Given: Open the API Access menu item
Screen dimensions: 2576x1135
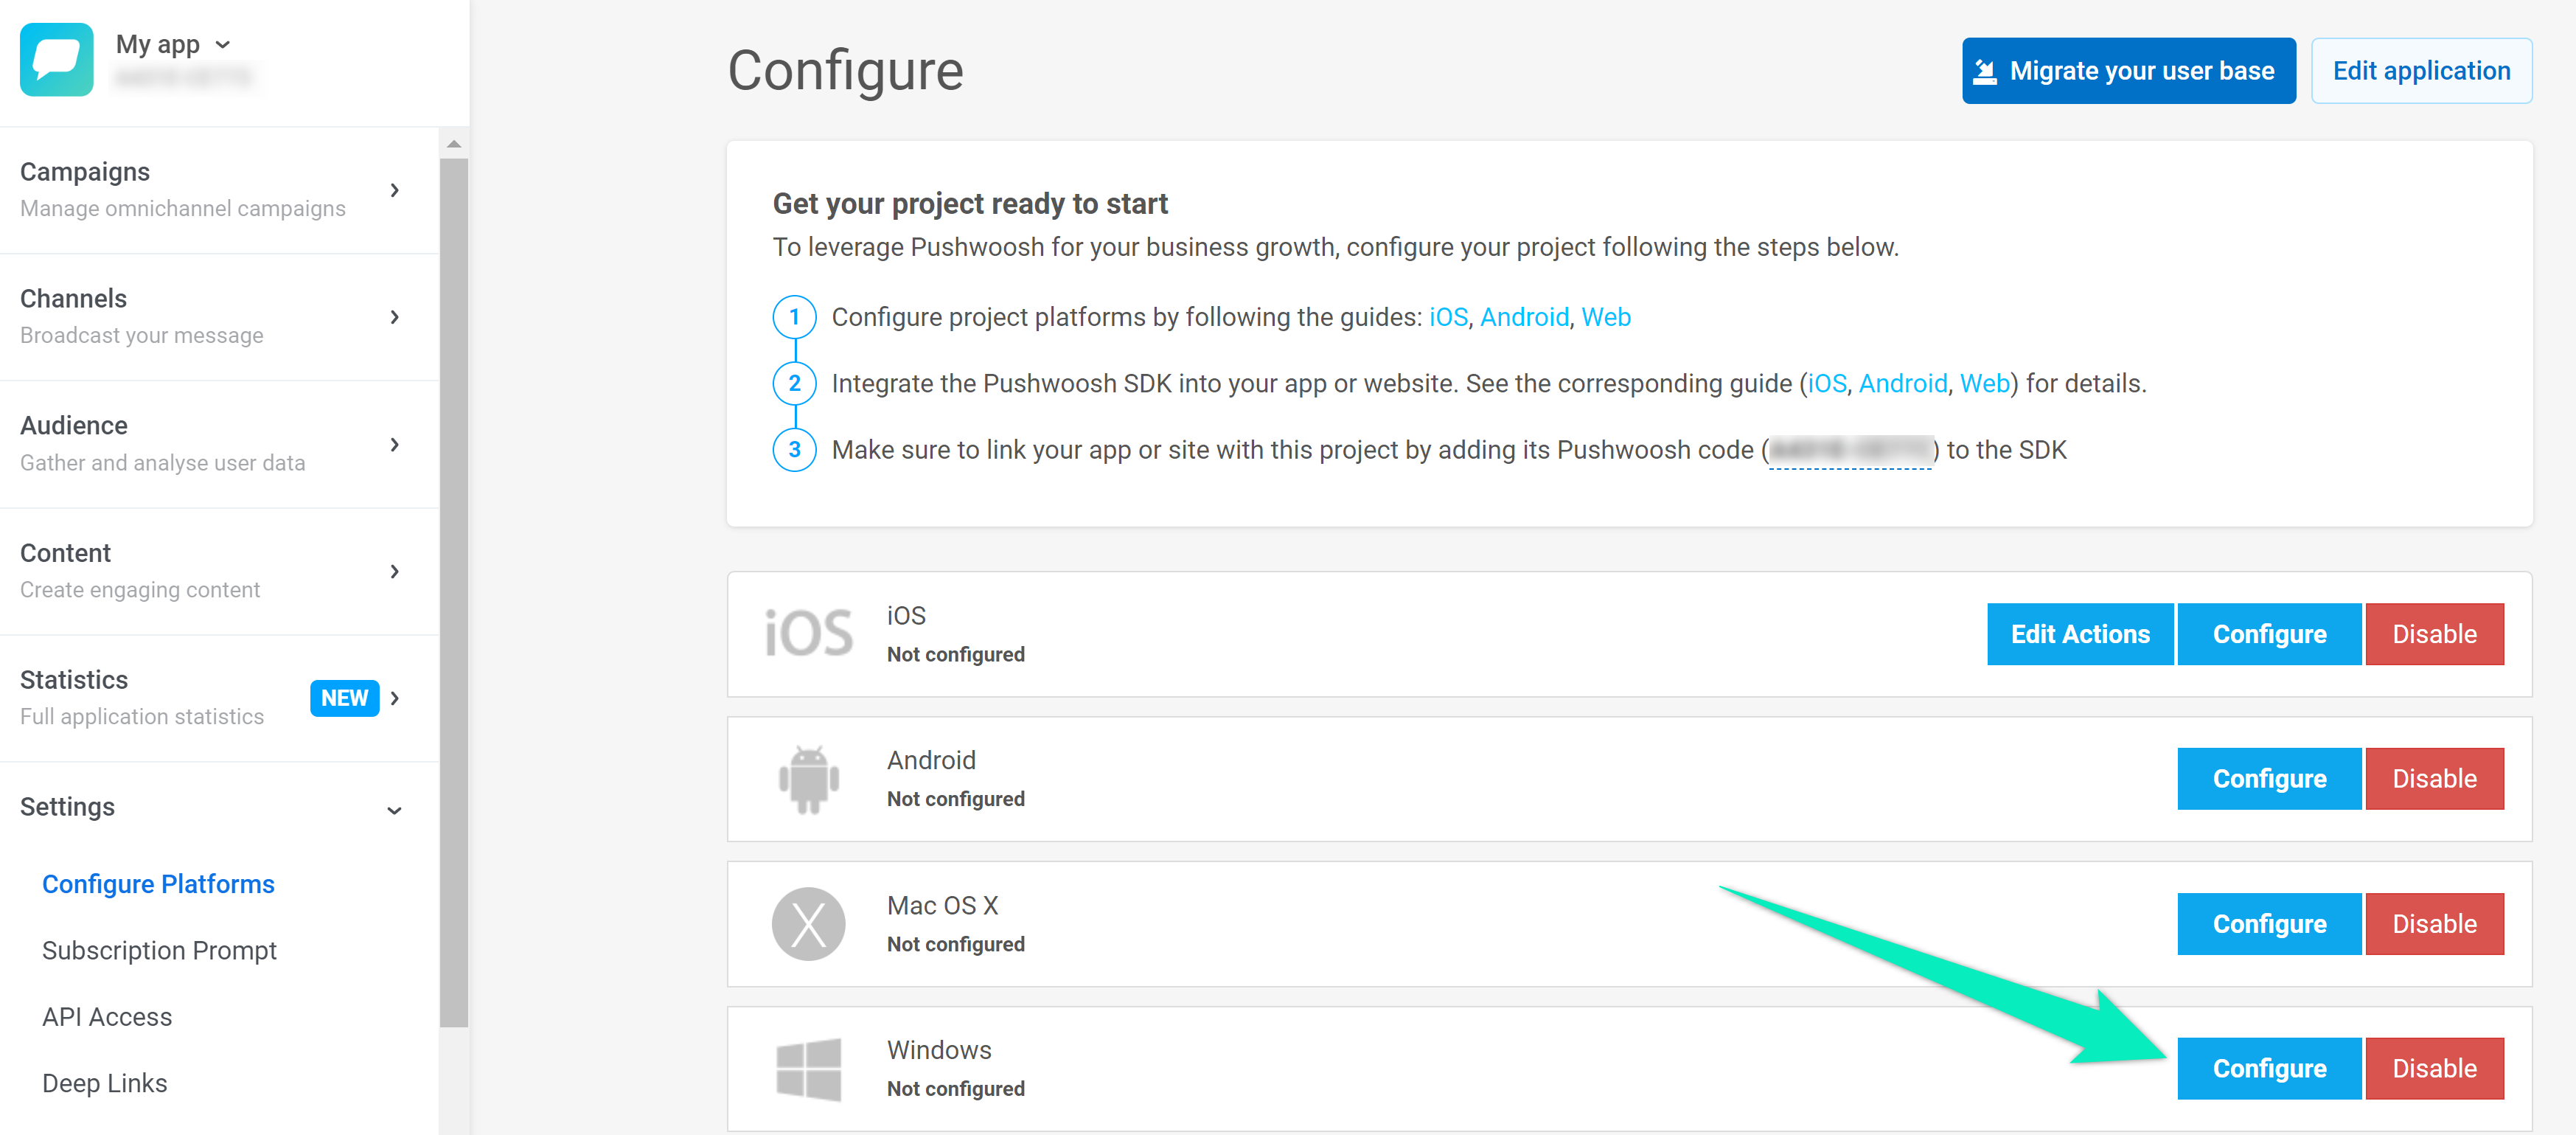Looking at the screenshot, I should click(107, 1016).
